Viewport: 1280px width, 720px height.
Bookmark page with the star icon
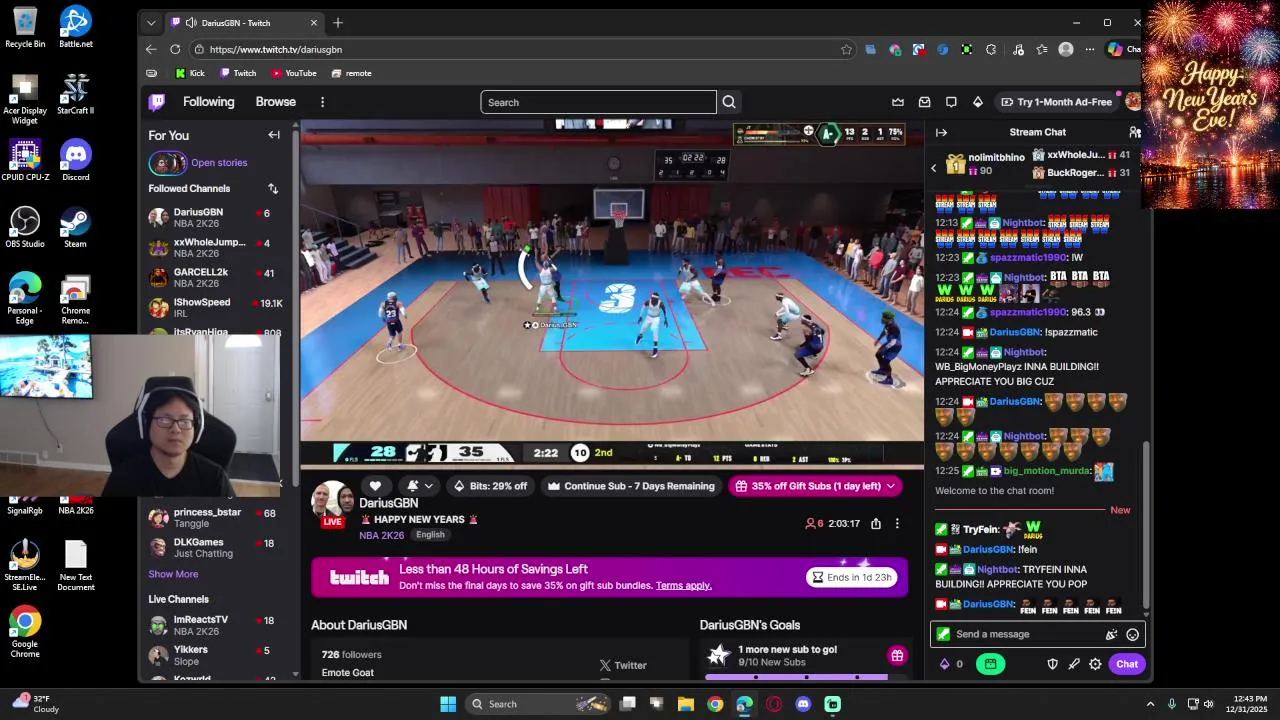click(846, 49)
